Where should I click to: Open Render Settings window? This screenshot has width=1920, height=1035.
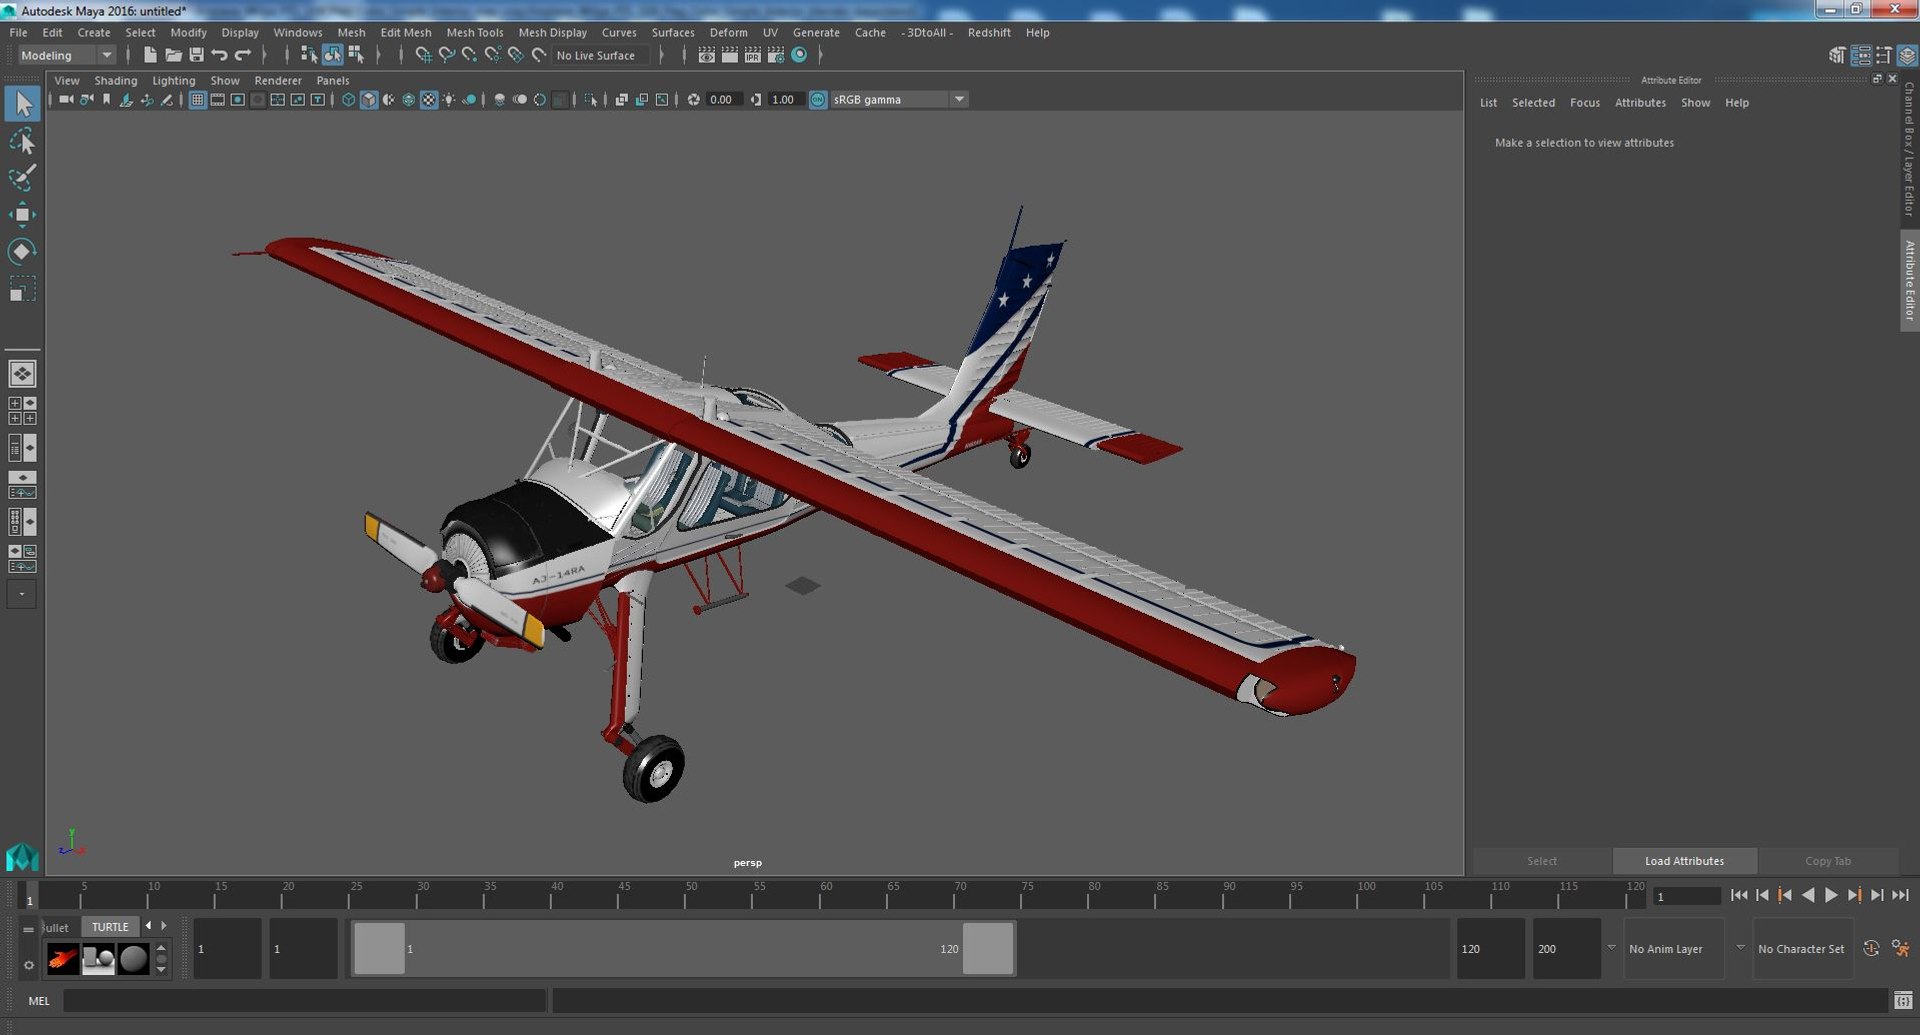click(x=776, y=55)
